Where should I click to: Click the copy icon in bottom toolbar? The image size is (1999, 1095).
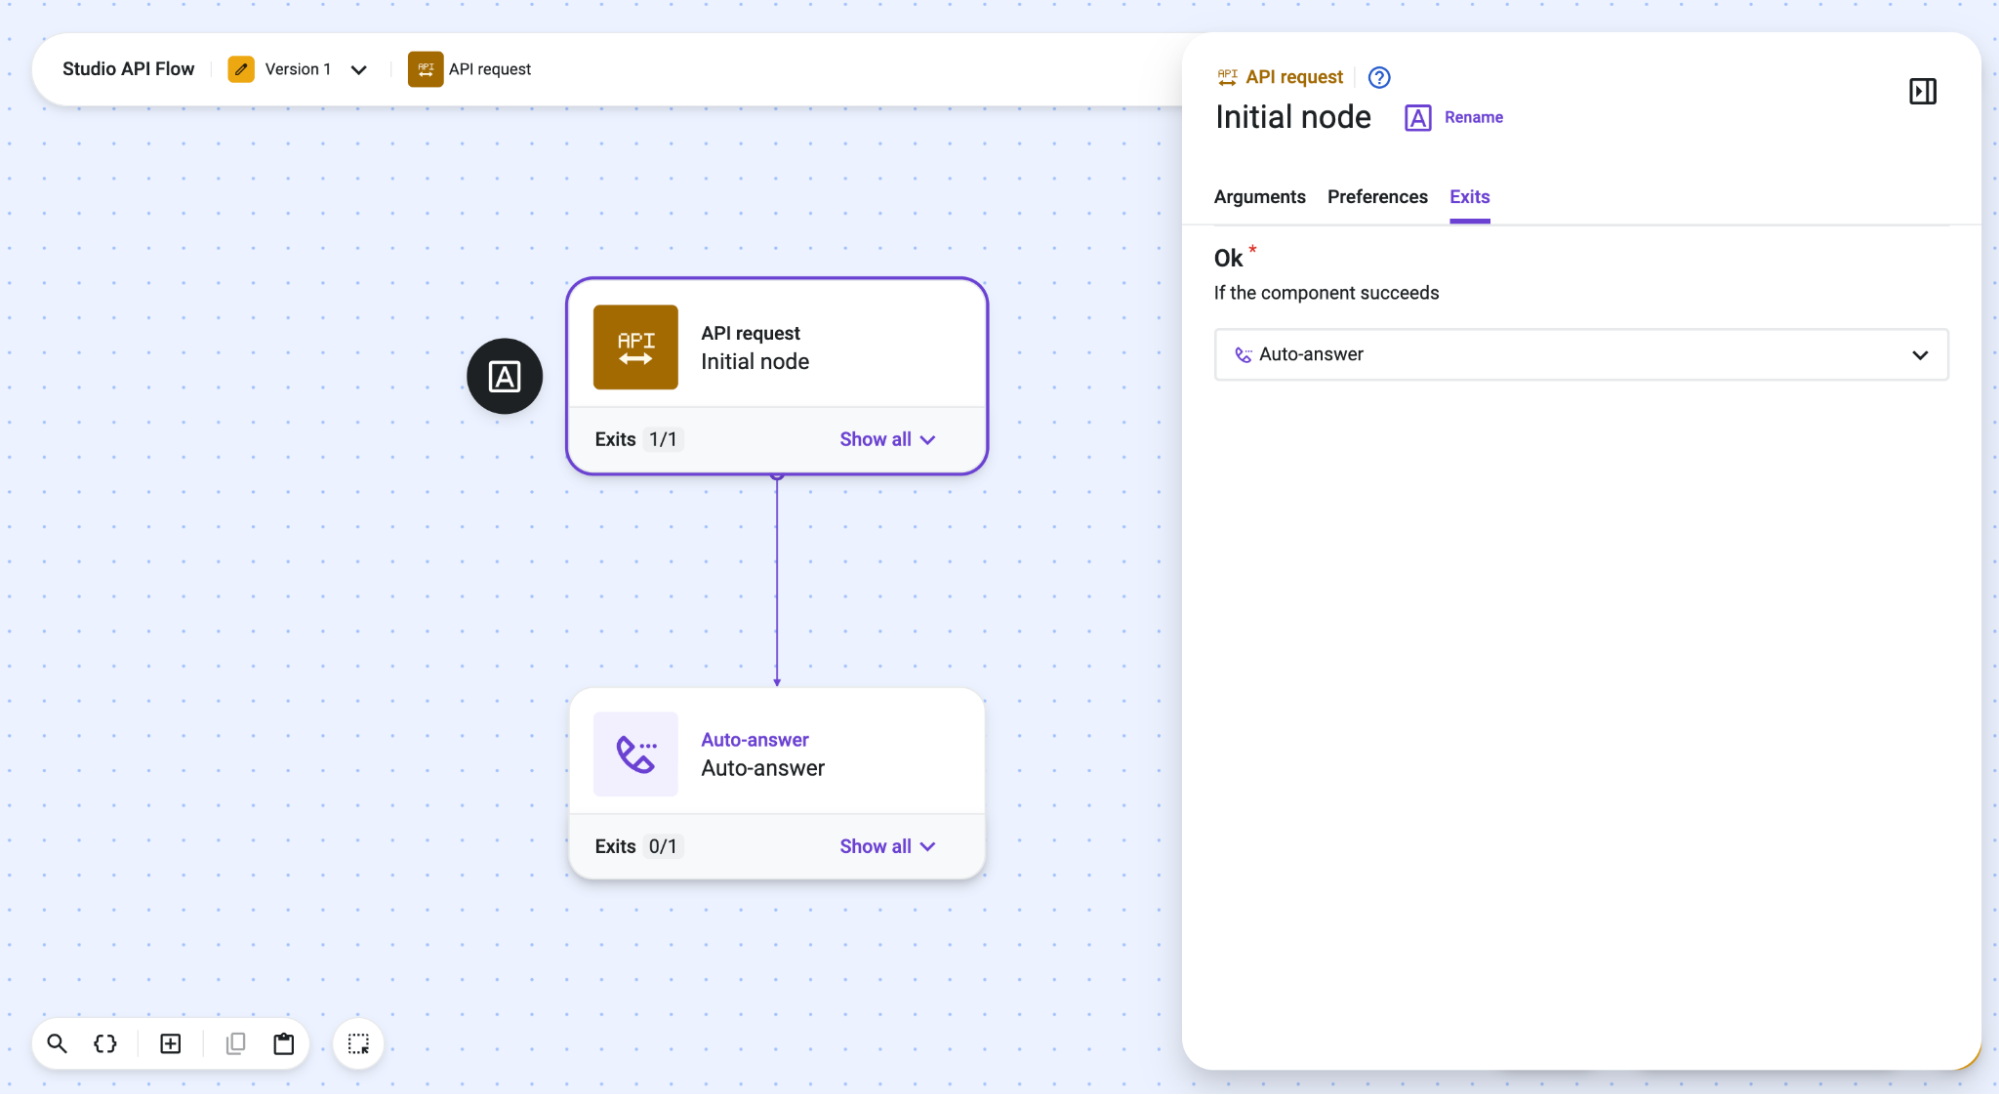pyautogui.click(x=236, y=1044)
